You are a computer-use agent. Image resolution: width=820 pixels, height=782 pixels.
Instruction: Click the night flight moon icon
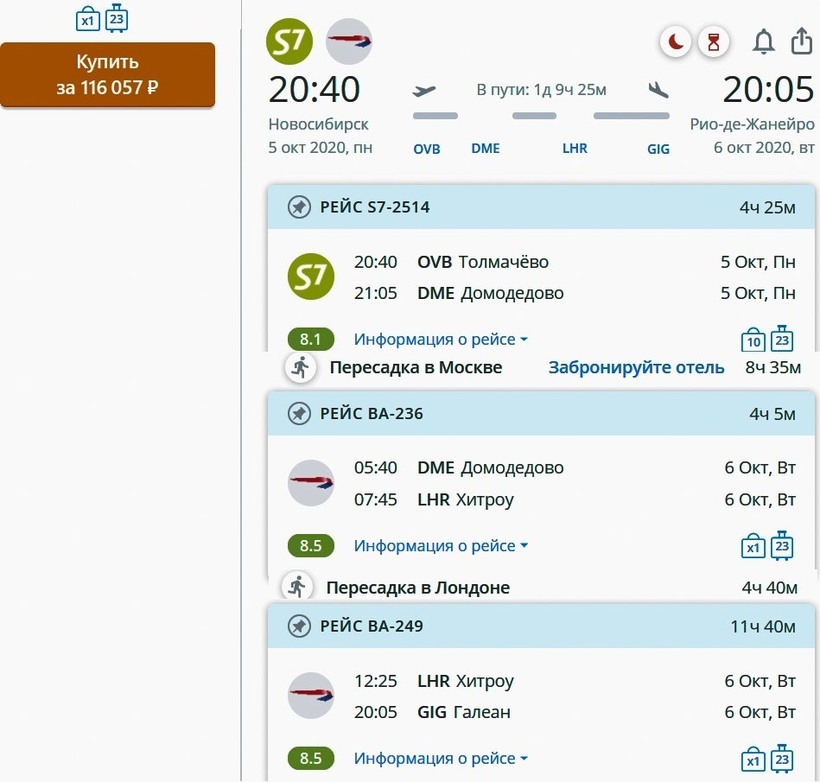tap(677, 42)
